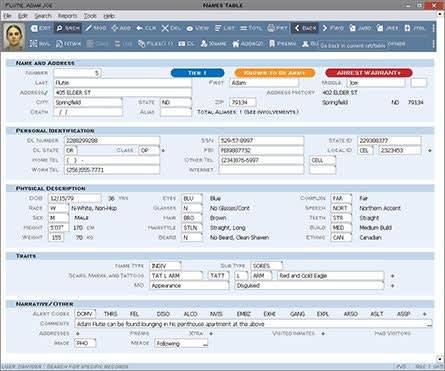Viewport: 445px width, 371px height.
Task: Activate the Srch search tool
Action: 68,28
